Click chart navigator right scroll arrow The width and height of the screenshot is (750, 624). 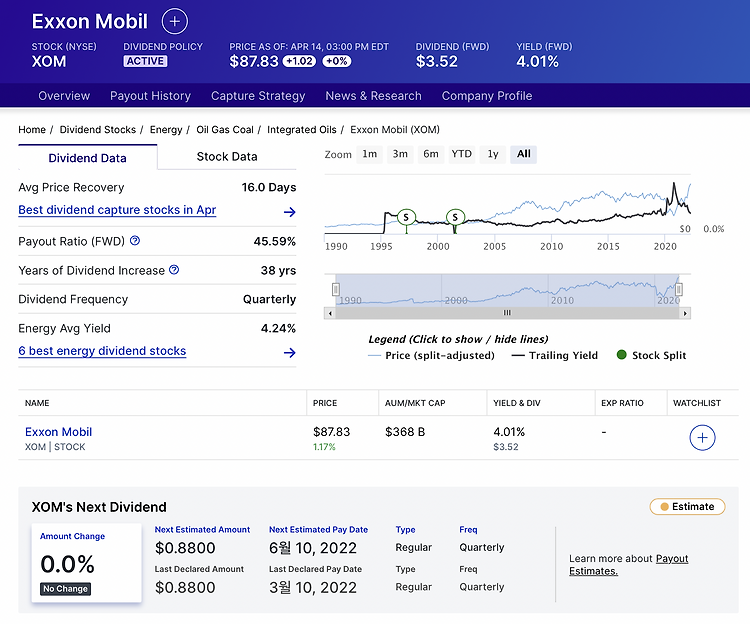[685, 313]
